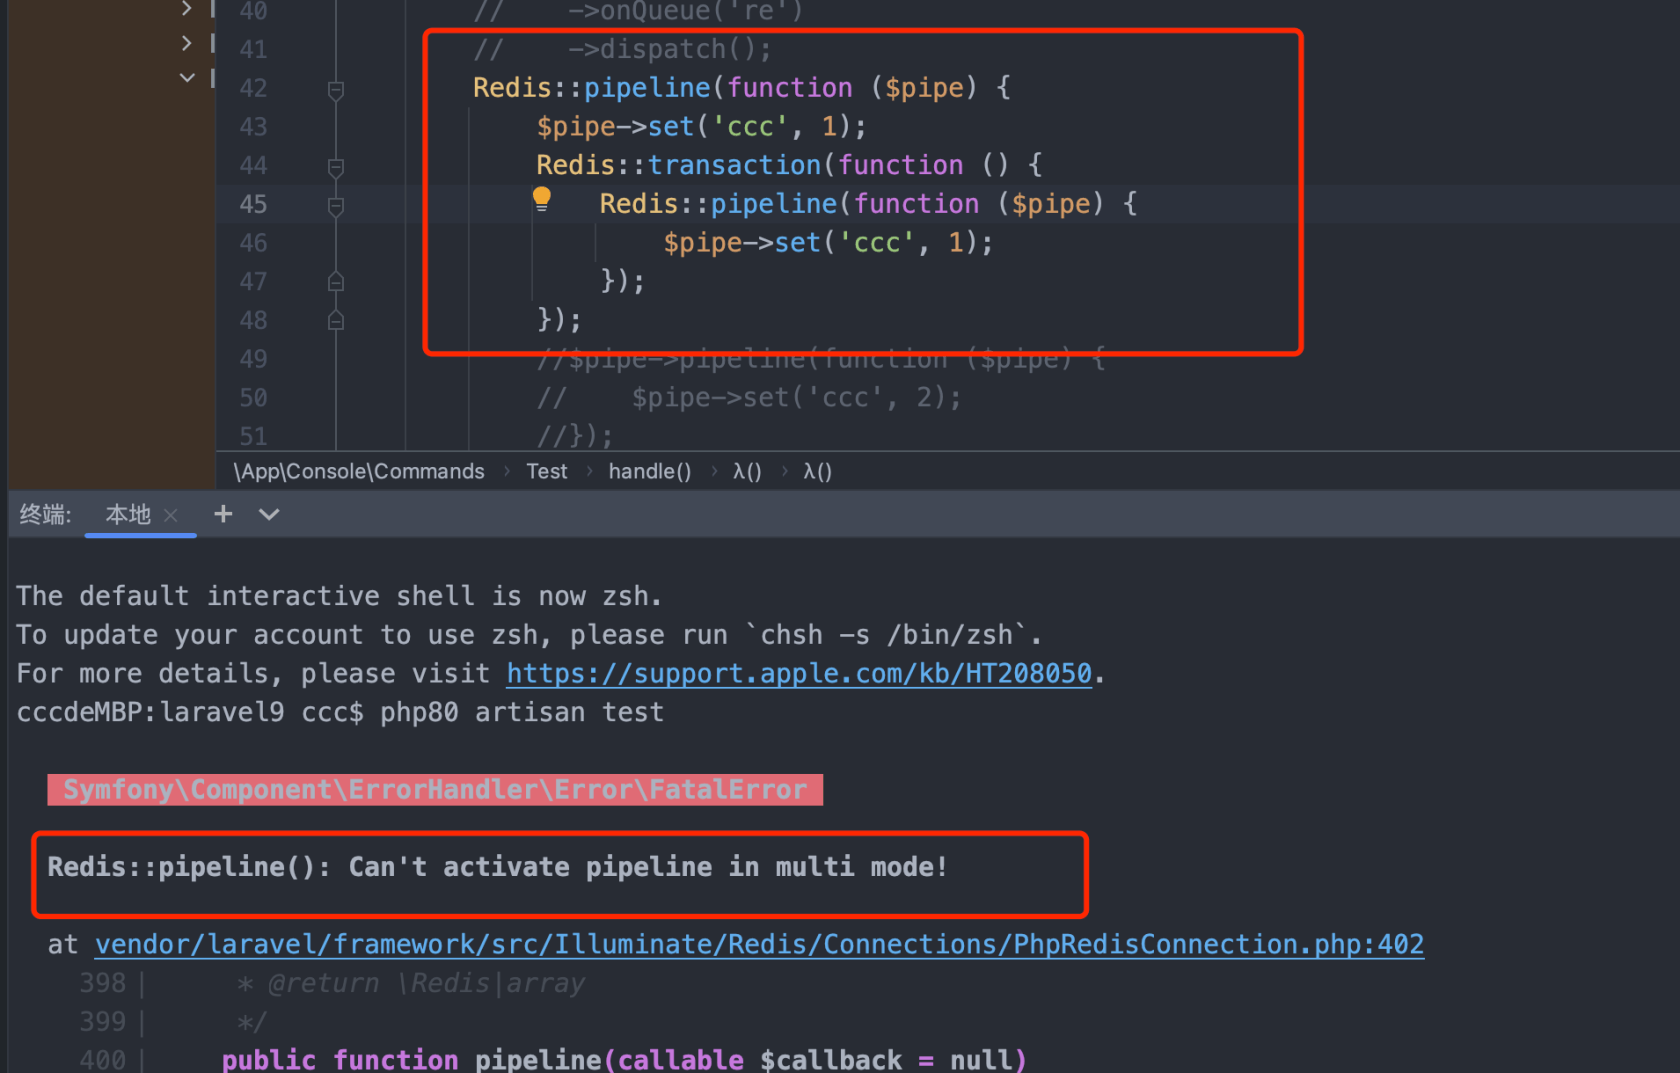This screenshot has width=1680, height=1073.
Task: Toggle fold end marker on line 47
Action: click(x=336, y=282)
